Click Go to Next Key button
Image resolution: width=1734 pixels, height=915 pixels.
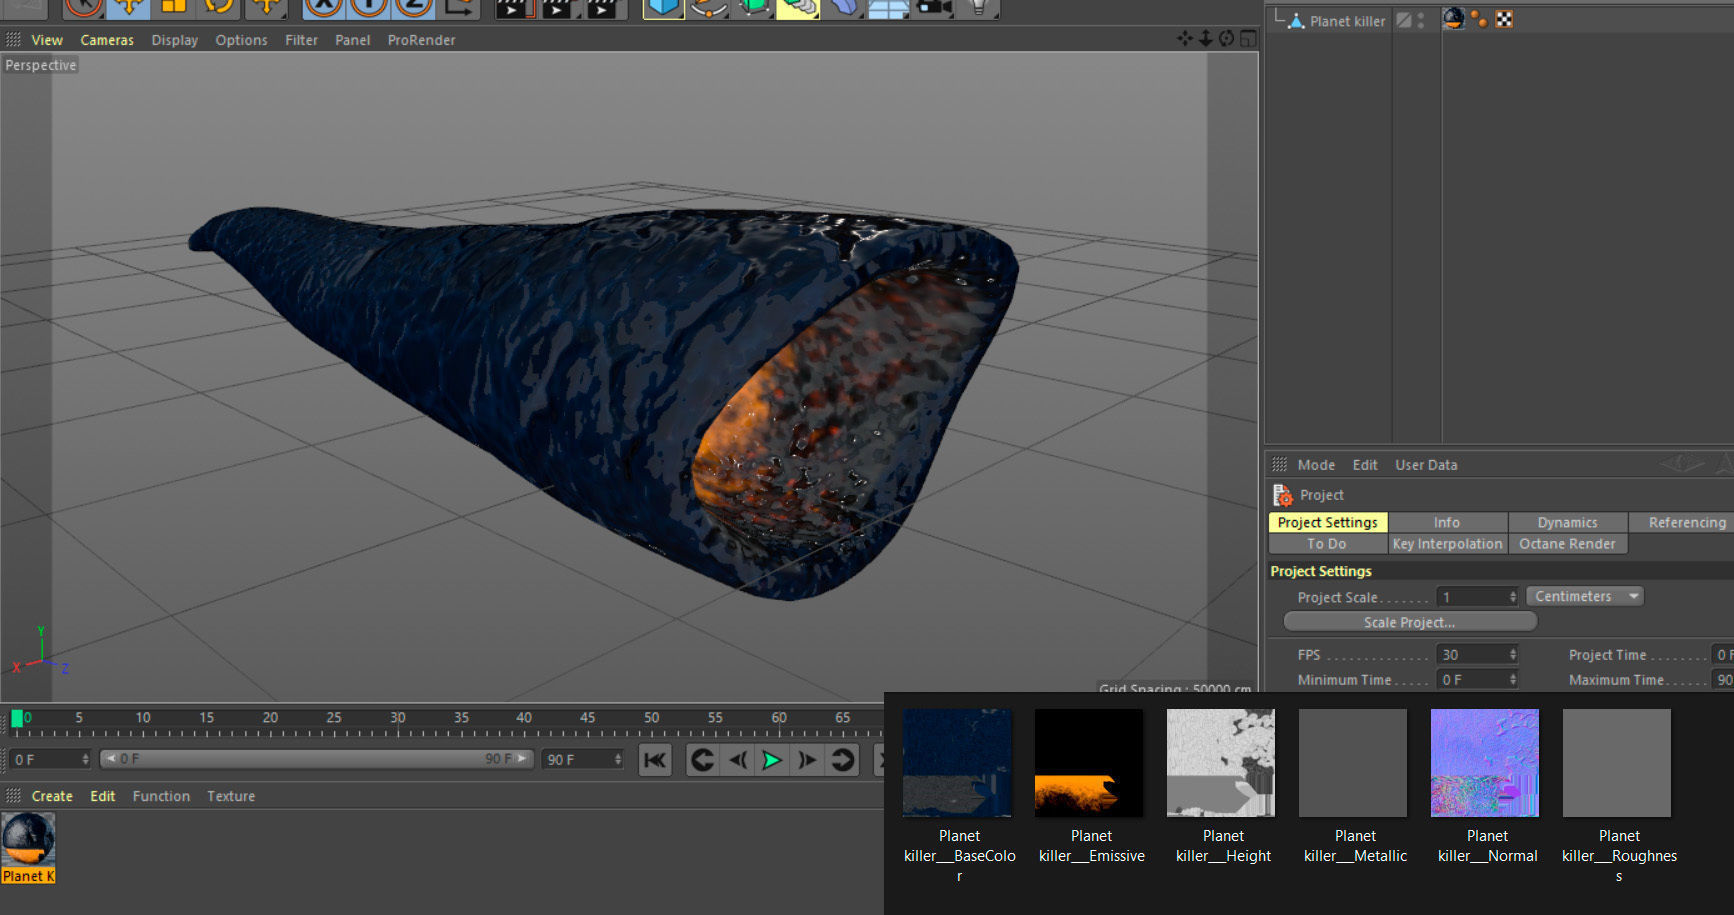(x=843, y=760)
